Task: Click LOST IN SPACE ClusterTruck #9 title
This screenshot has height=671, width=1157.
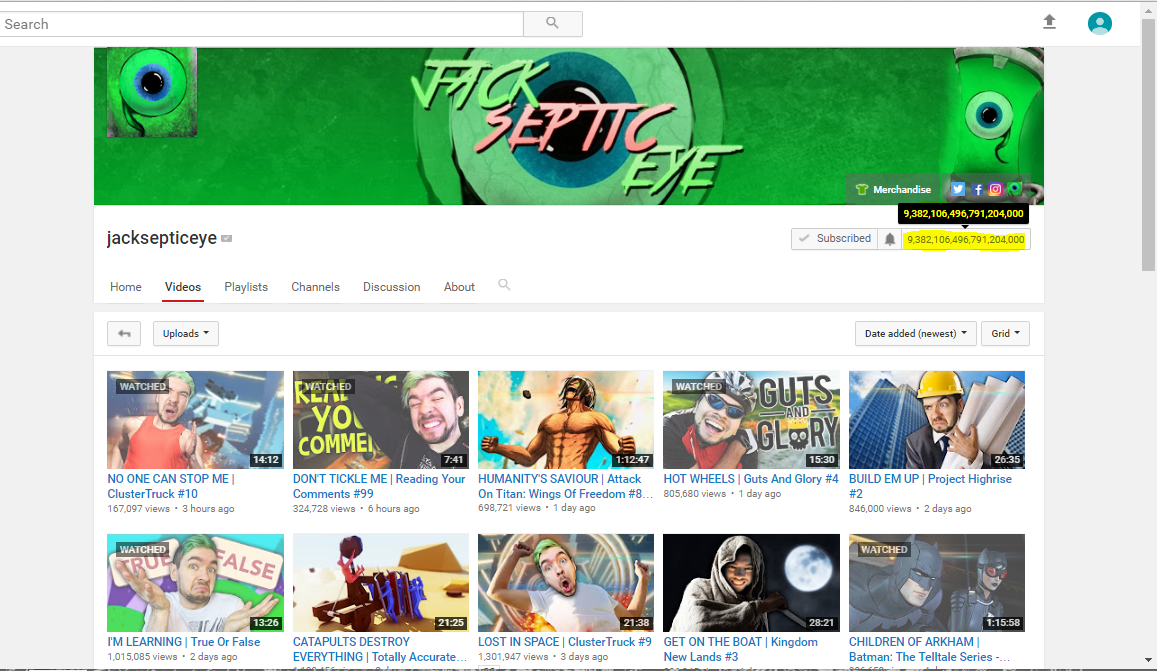Action: click(x=565, y=642)
